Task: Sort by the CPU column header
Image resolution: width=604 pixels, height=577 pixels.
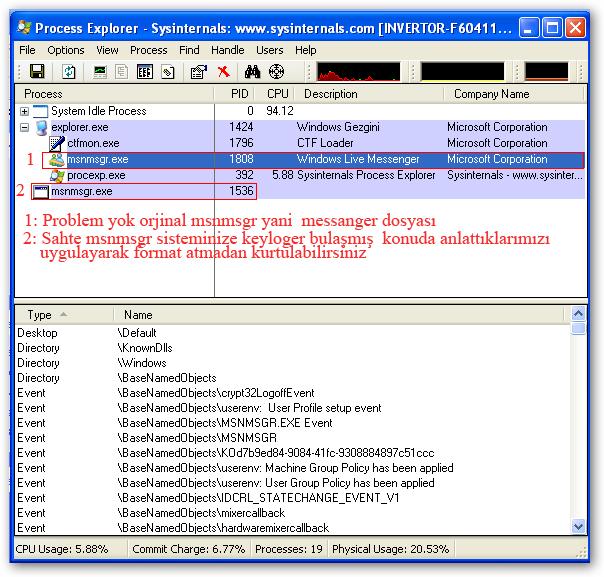Action: click(274, 94)
